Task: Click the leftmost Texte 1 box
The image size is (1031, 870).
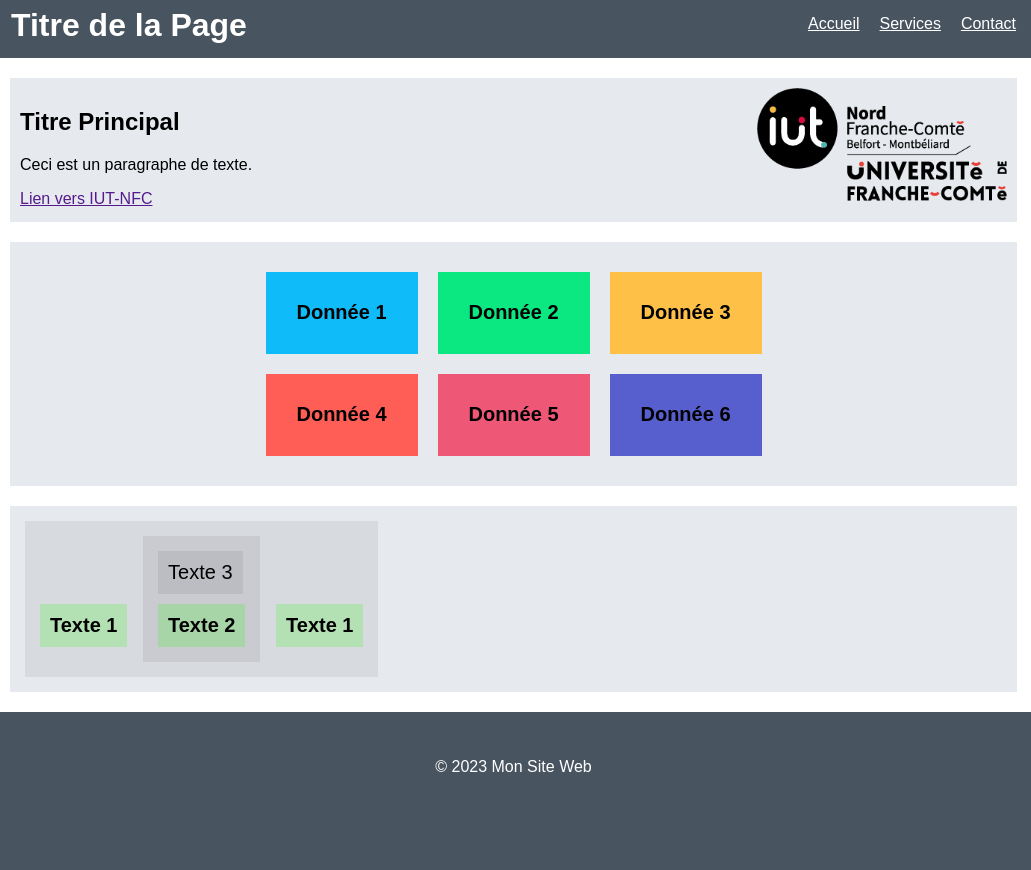Action: click(x=83, y=626)
